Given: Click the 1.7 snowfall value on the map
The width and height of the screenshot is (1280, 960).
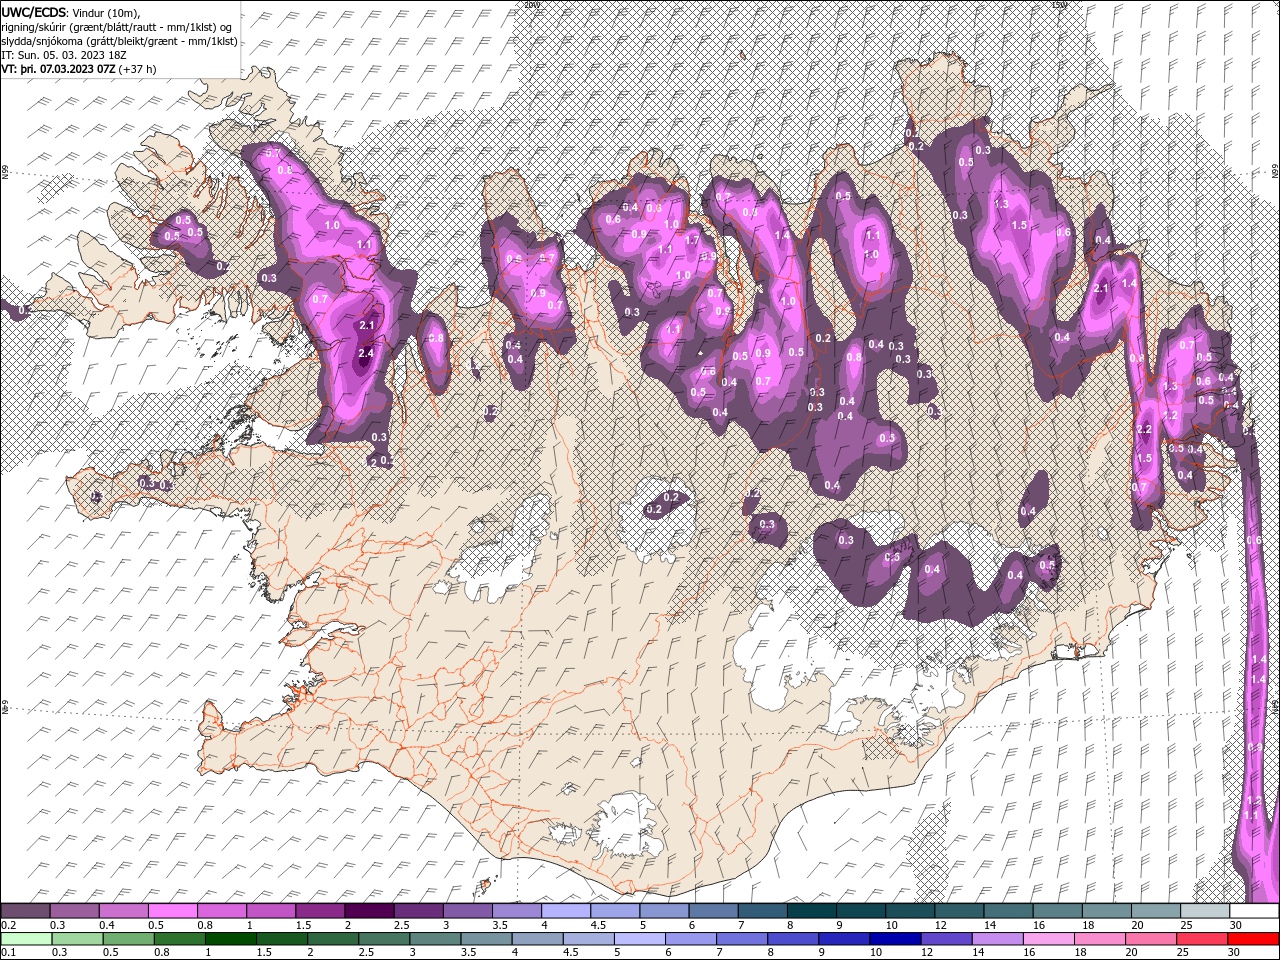Looking at the screenshot, I should 692,240.
